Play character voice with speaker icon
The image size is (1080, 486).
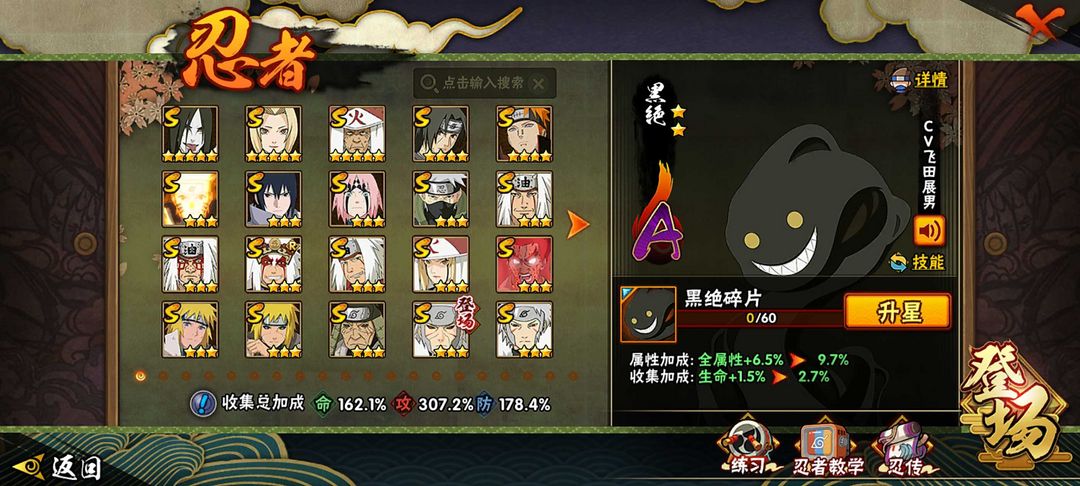pyautogui.click(x=929, y=231)
